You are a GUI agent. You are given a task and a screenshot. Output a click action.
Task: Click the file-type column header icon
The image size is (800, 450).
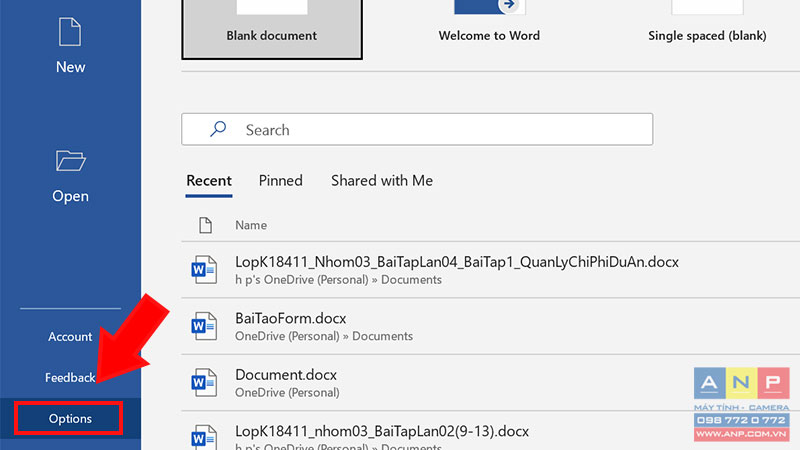coord(206,225)
